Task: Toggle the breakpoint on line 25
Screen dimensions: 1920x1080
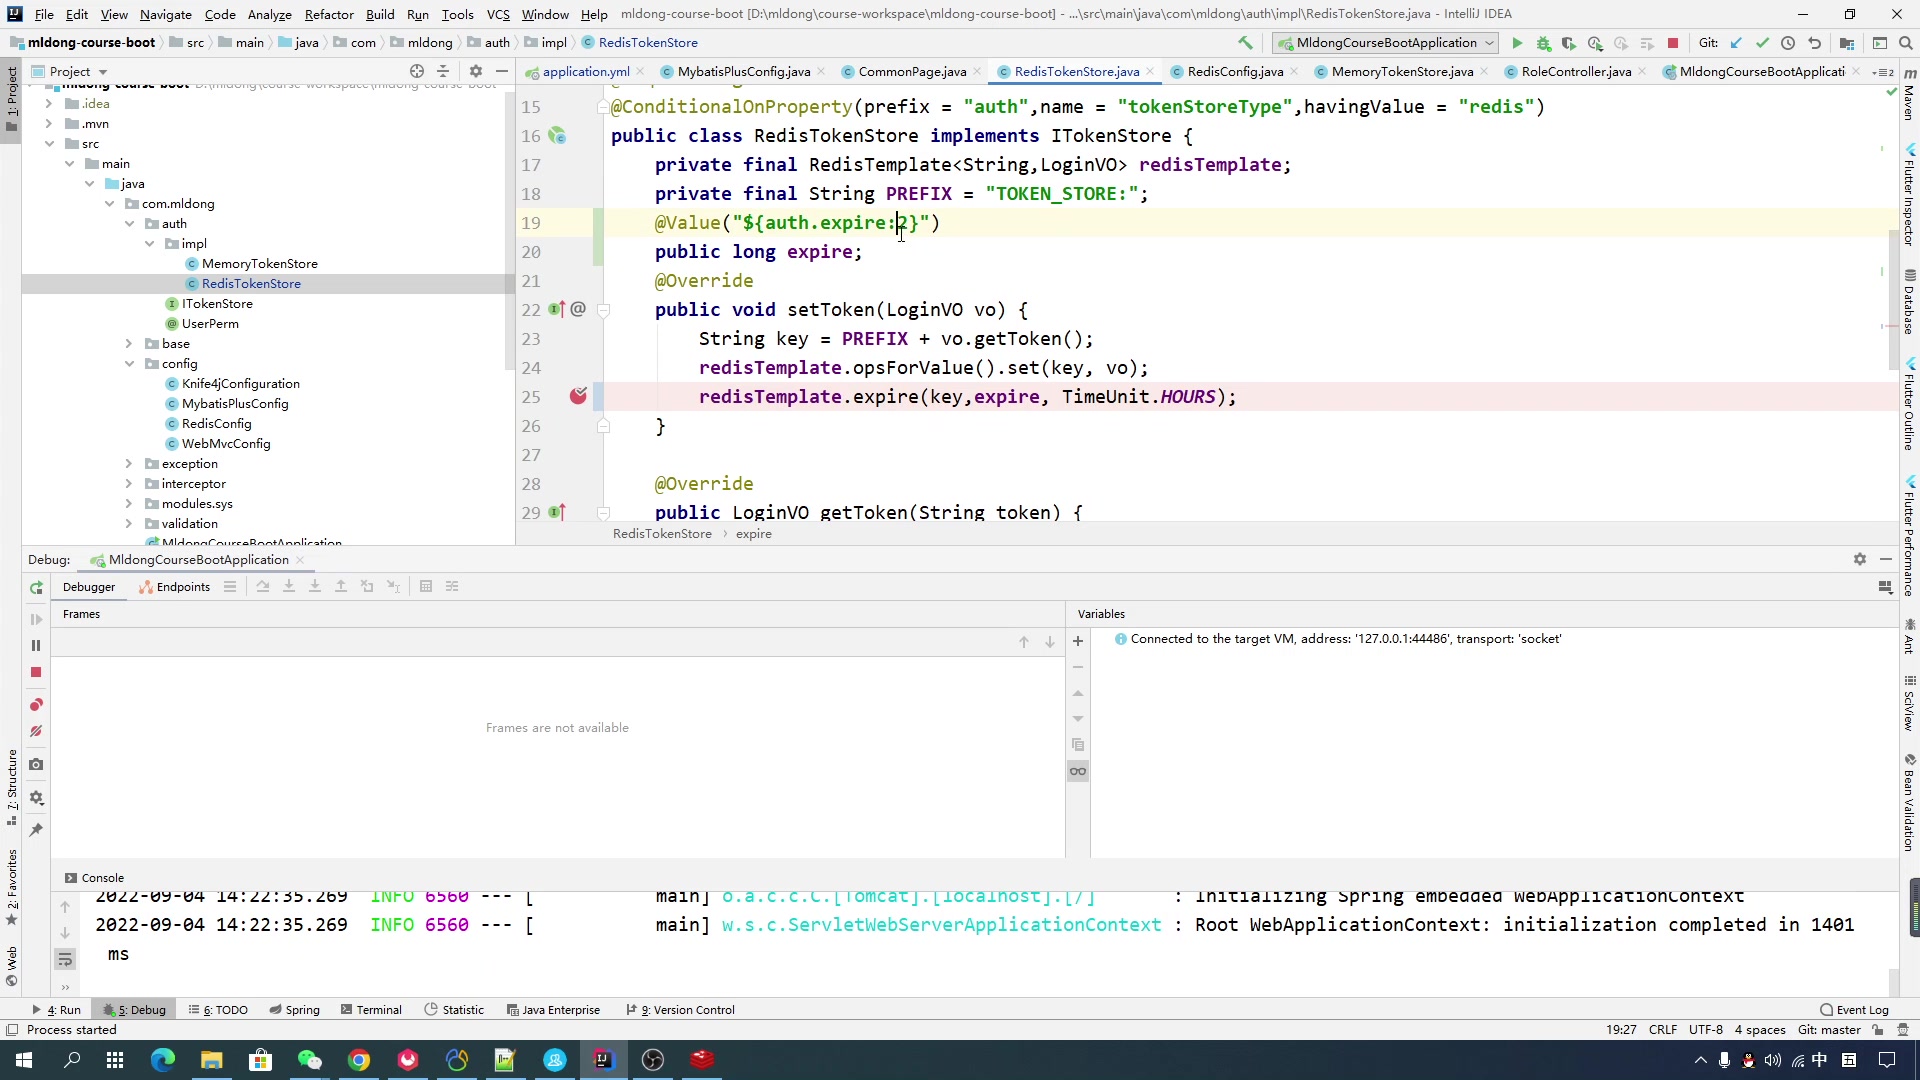Action: click(x=578, y=397)
